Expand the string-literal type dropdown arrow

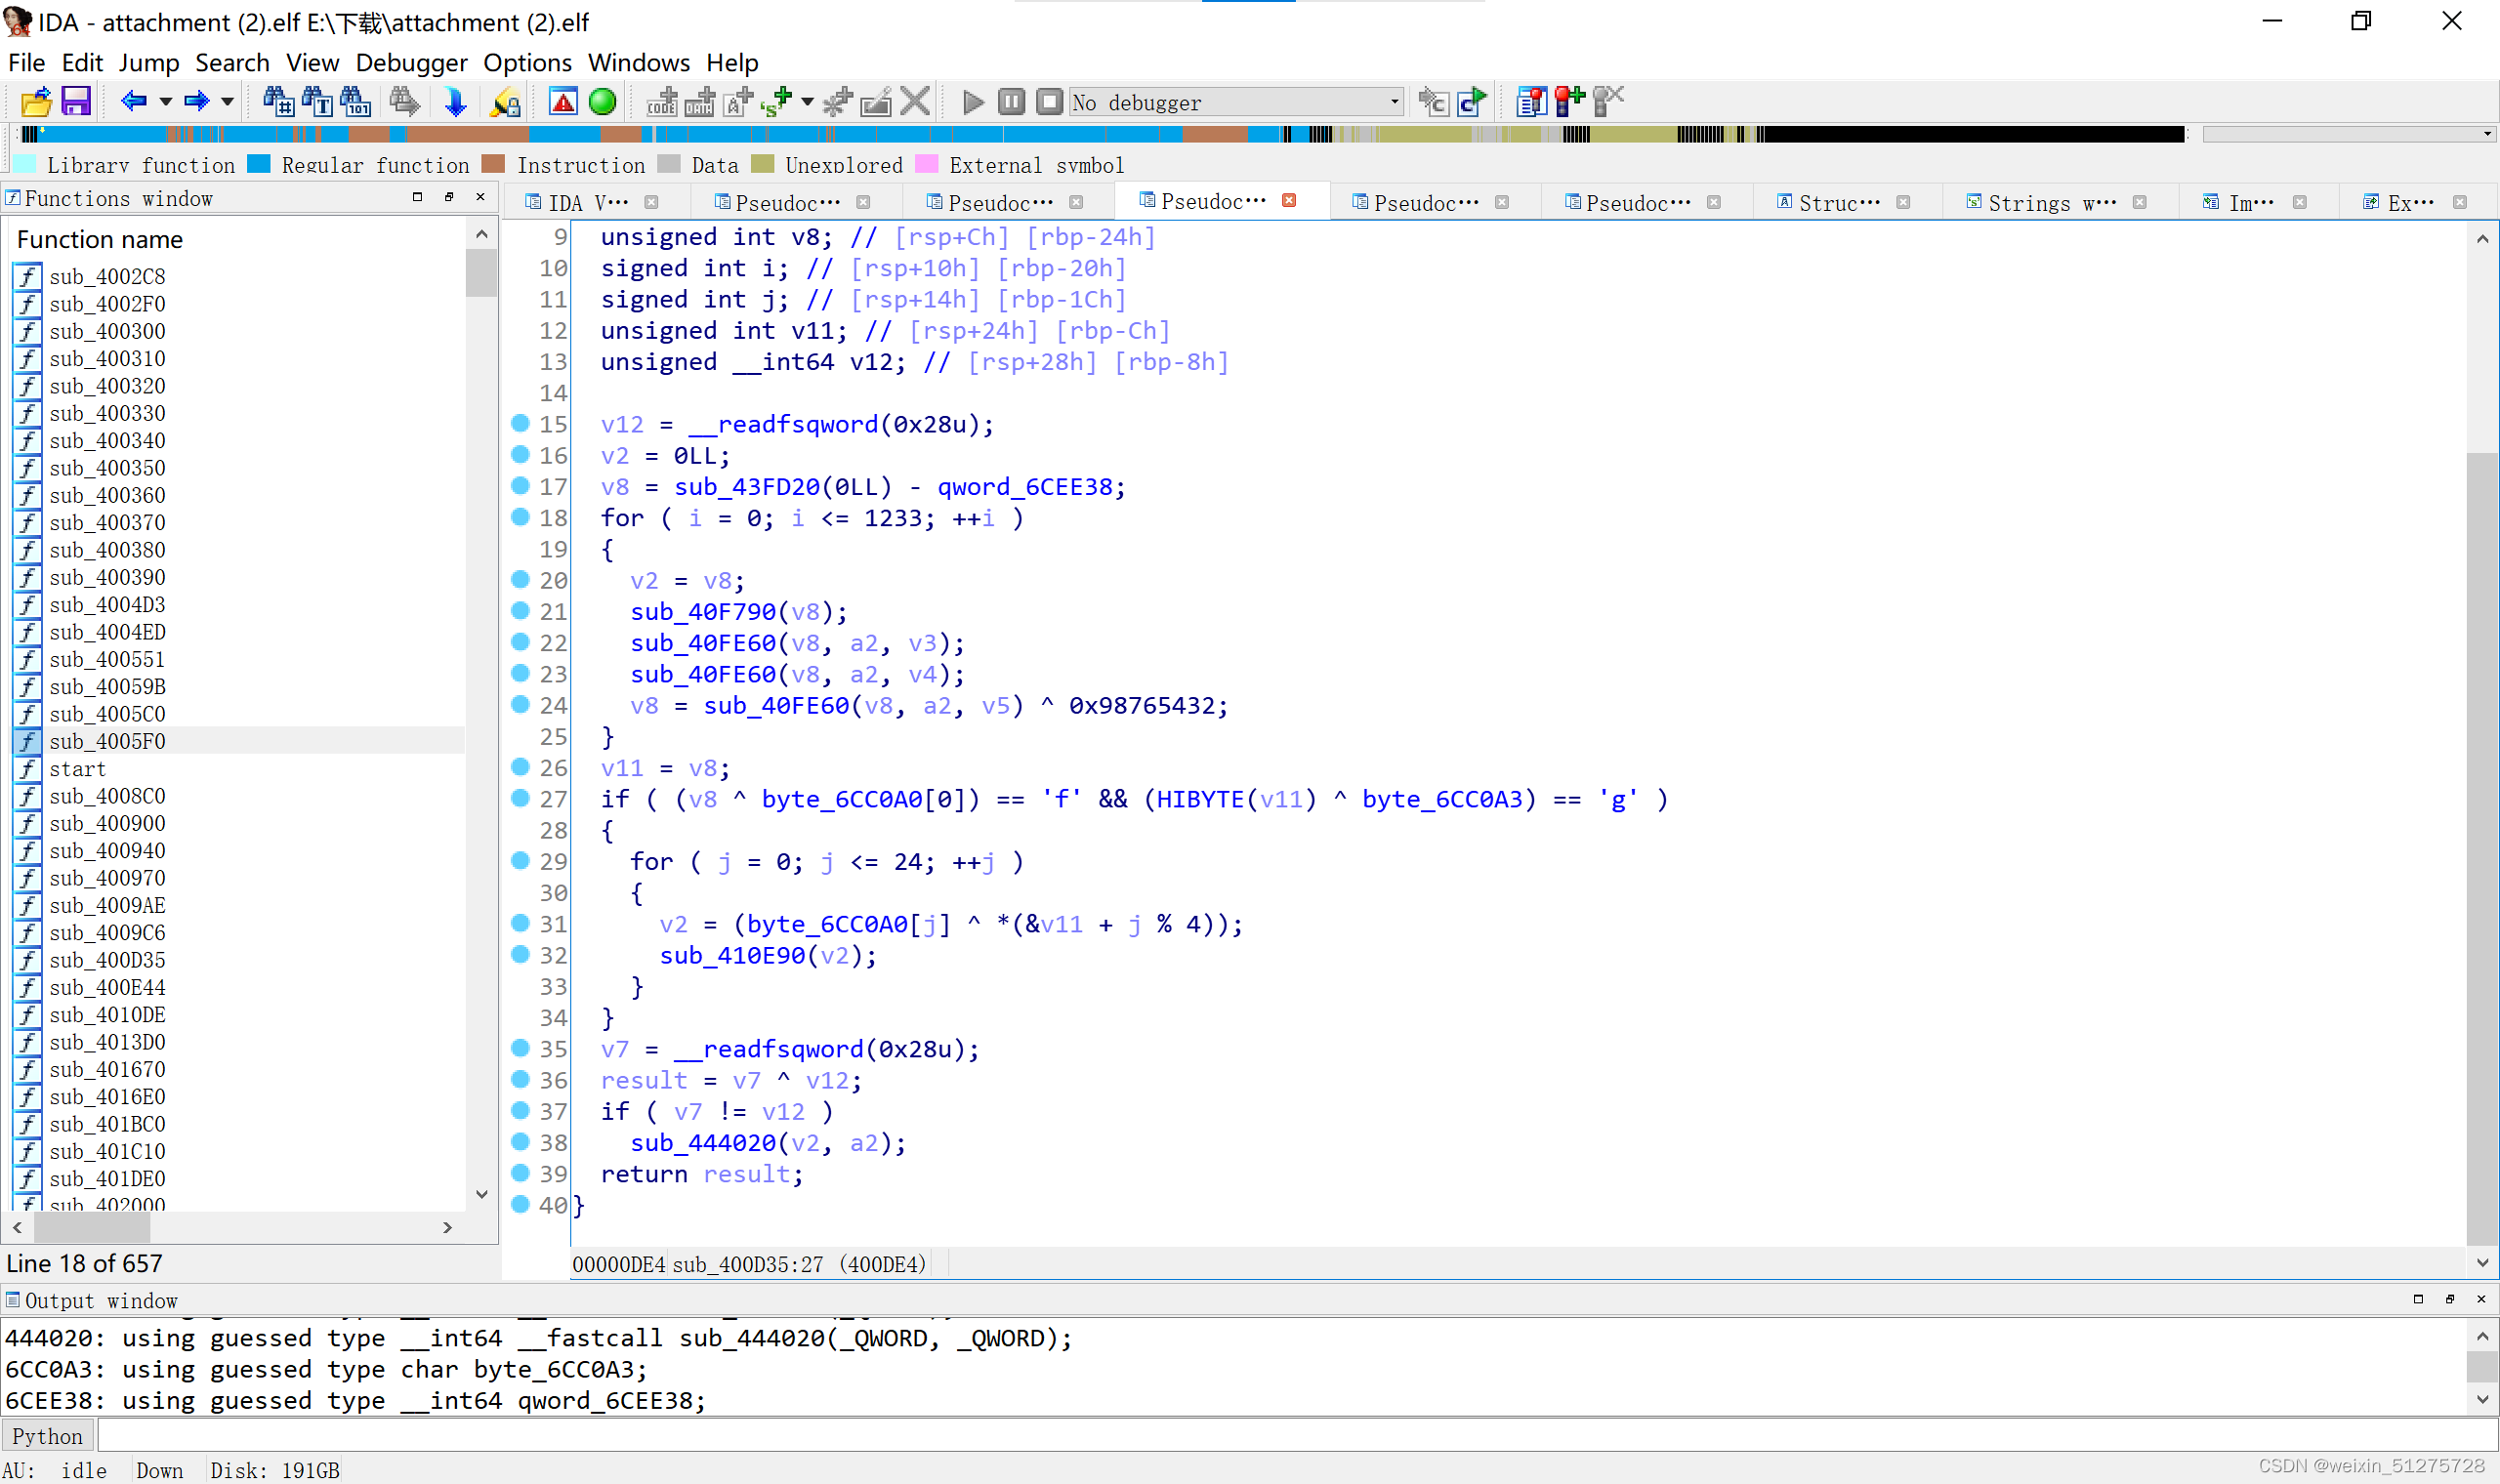click(807, 102)
